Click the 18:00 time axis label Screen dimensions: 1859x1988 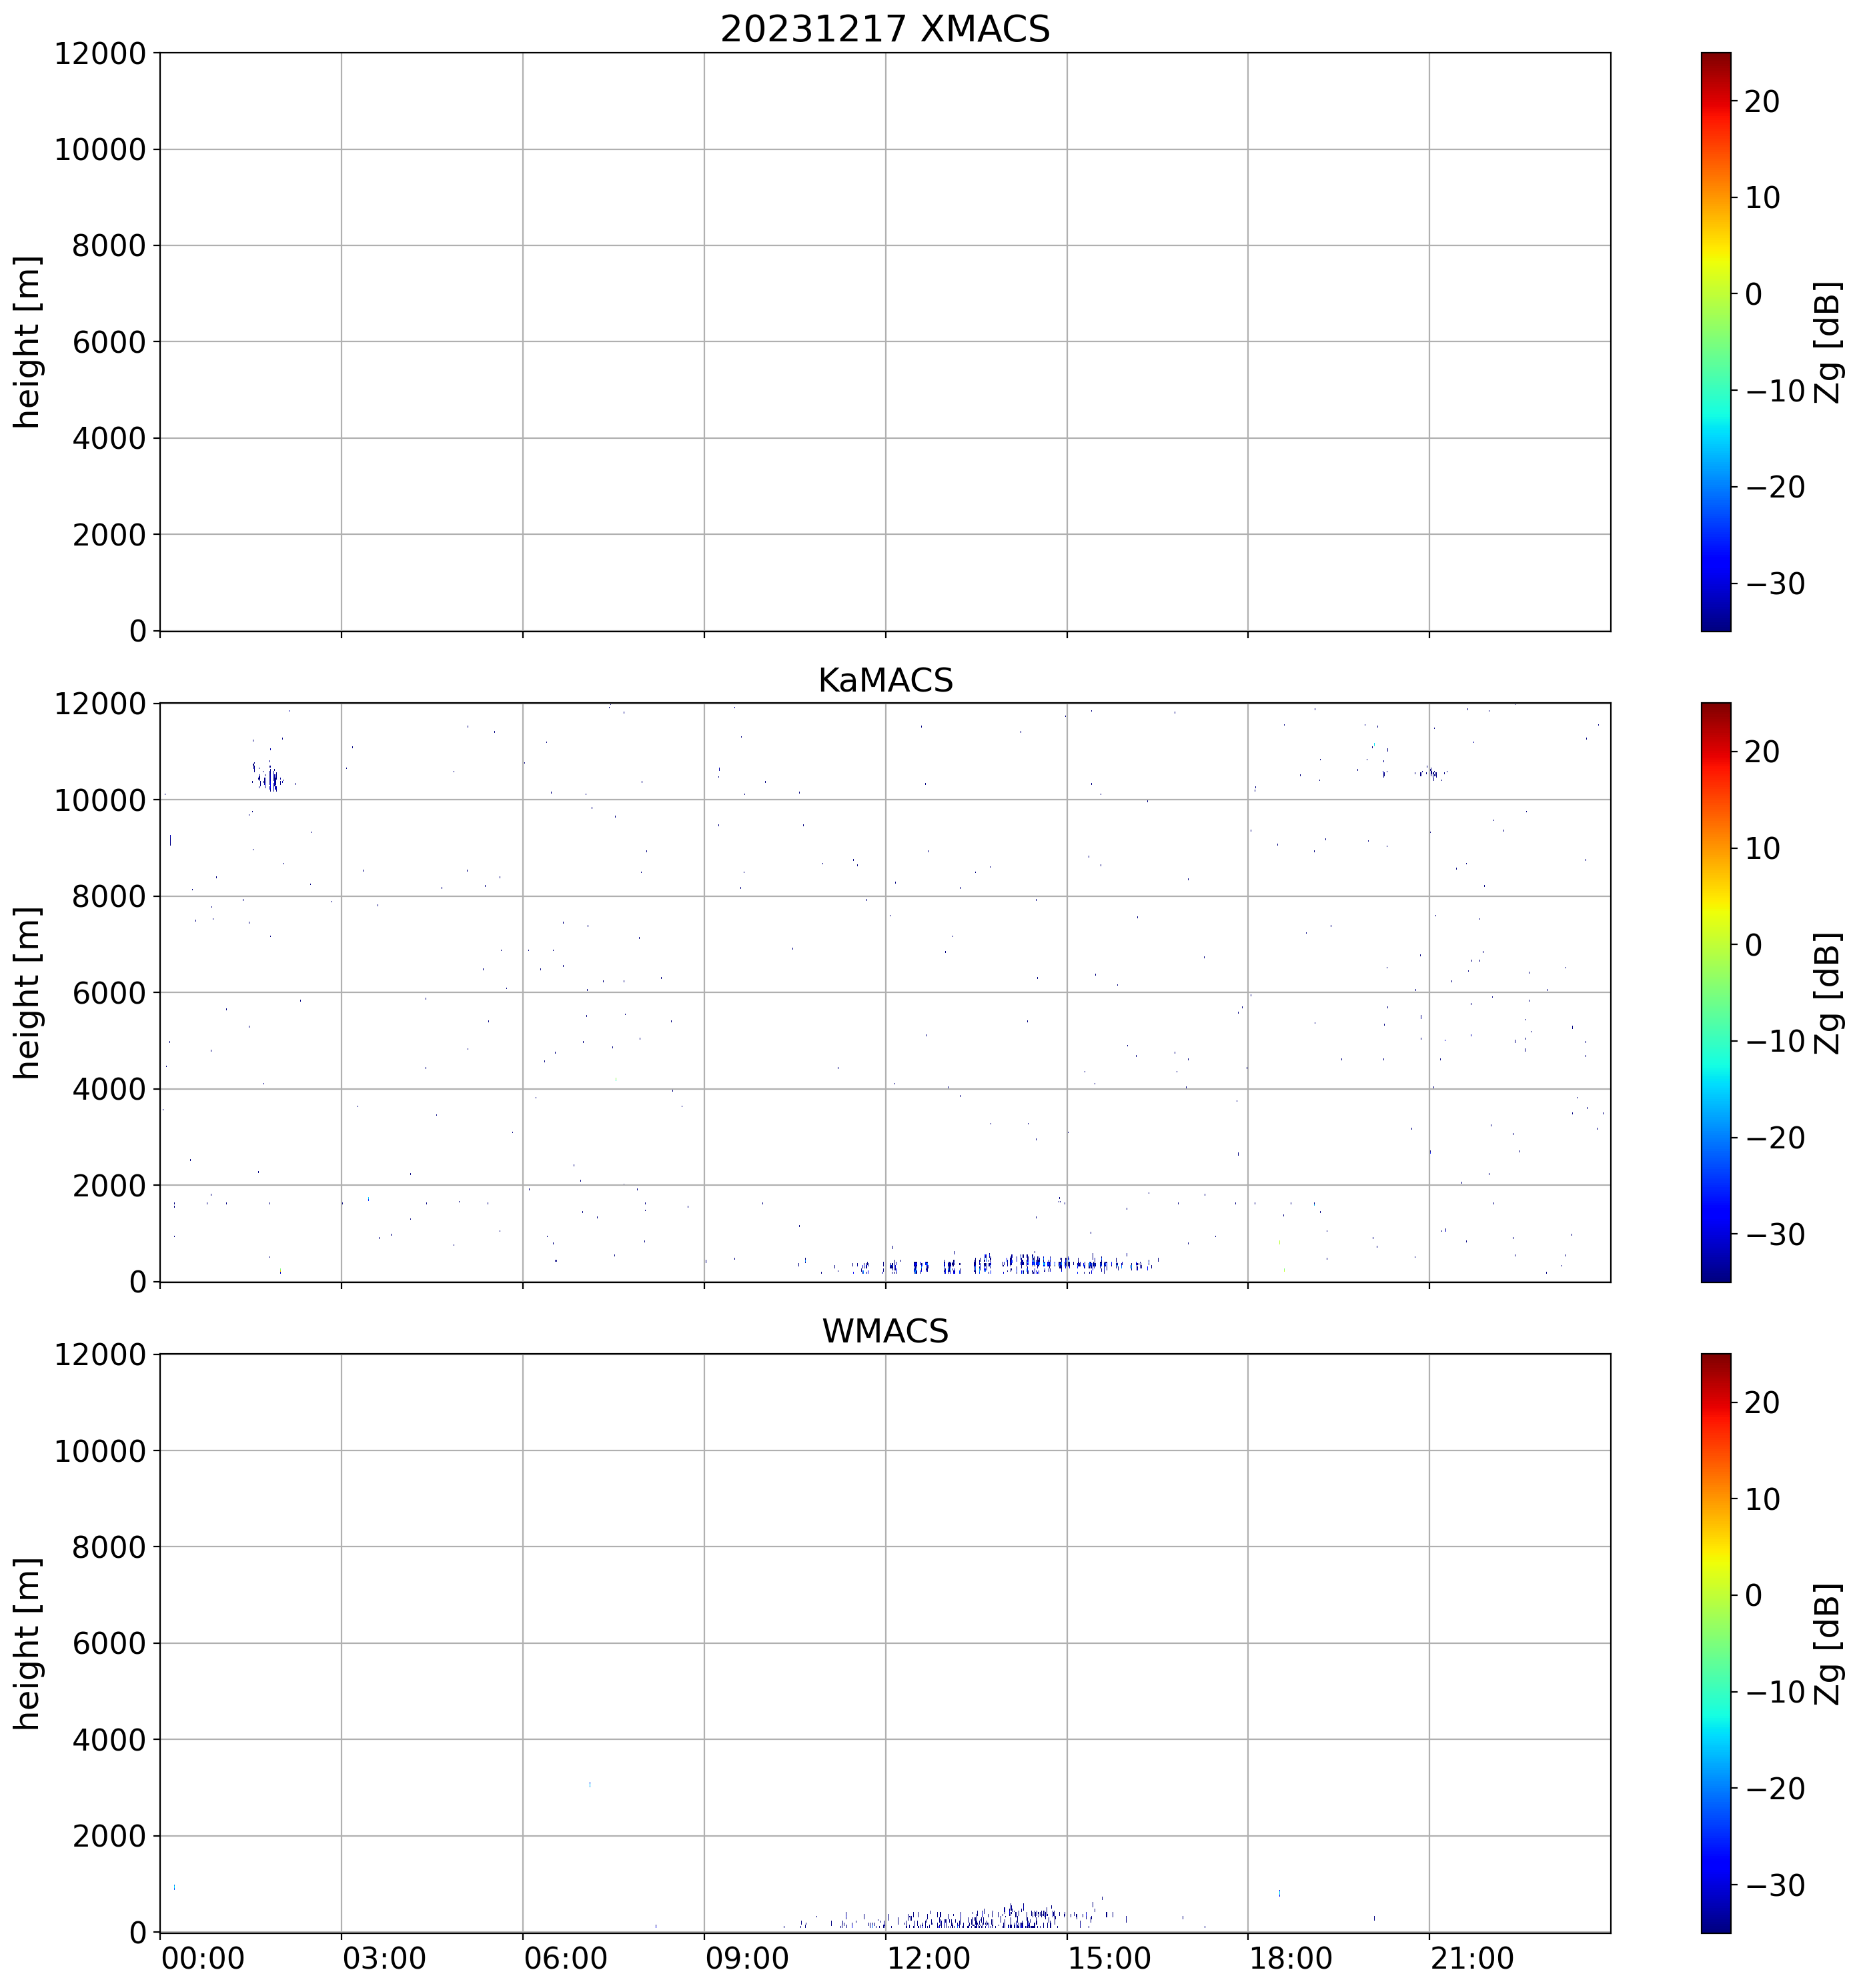click(x=1290, y=1958)
